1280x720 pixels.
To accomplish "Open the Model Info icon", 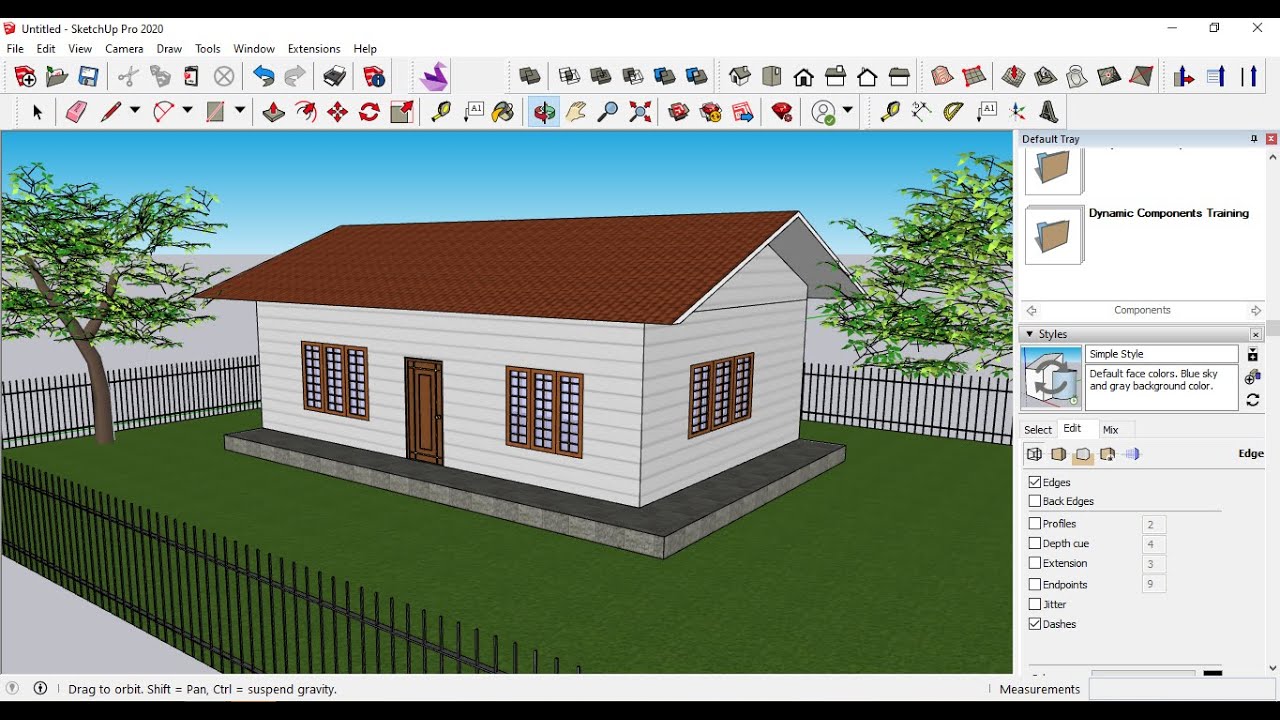I will (x=374, y=76).
